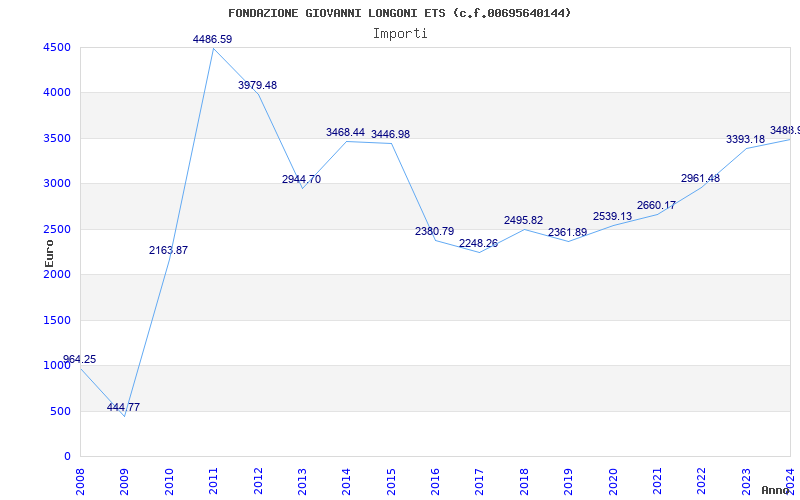
Task: Click the data label 3446.98
Action: point(390,134)
